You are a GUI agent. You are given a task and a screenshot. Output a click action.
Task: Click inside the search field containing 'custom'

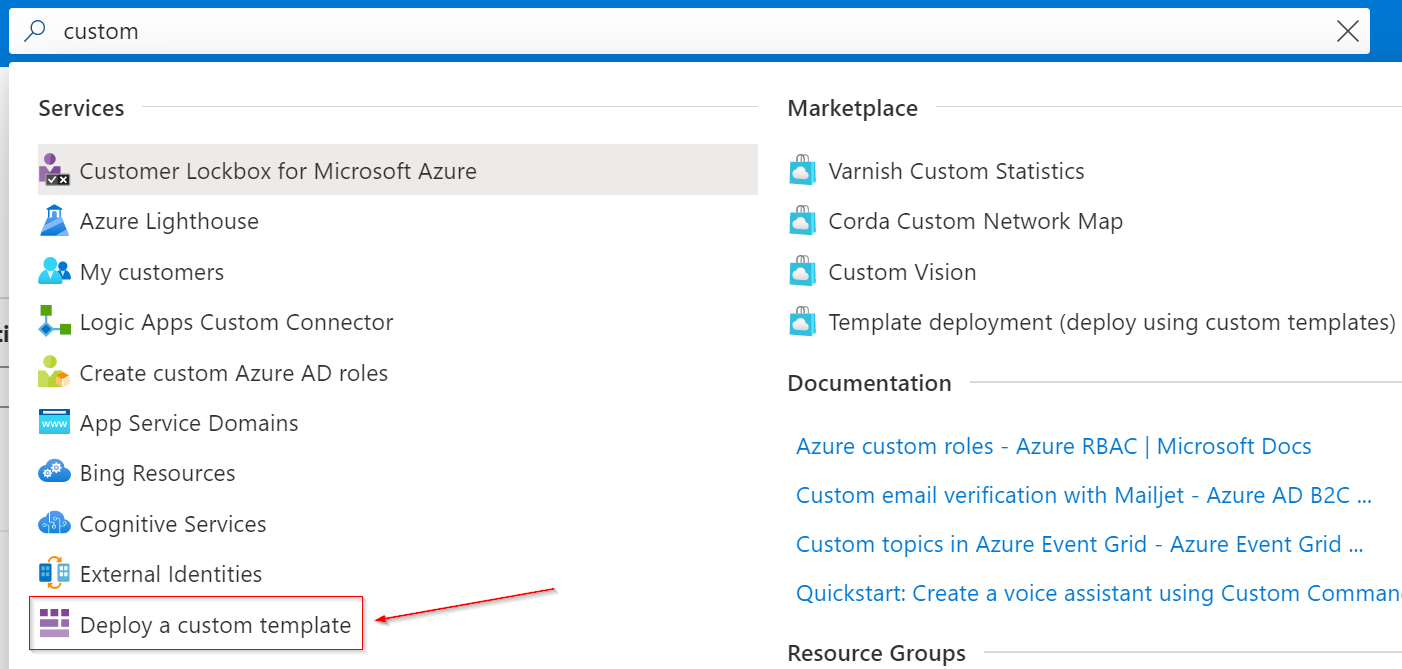coord(600,31)
